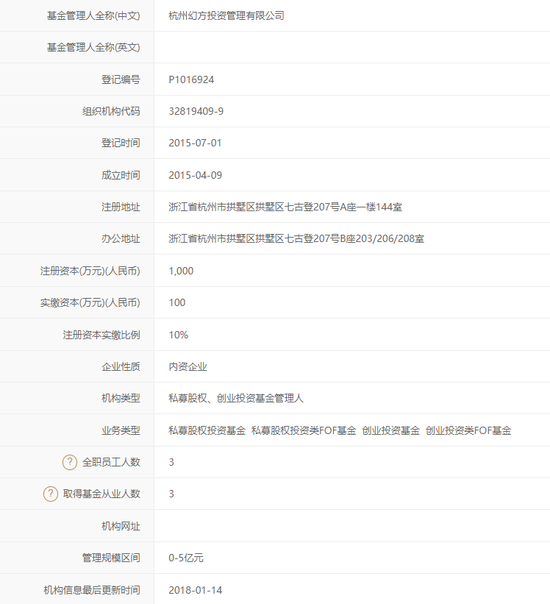
Task: Click the label 组织机构代码
Action: [x=111, y=111]
